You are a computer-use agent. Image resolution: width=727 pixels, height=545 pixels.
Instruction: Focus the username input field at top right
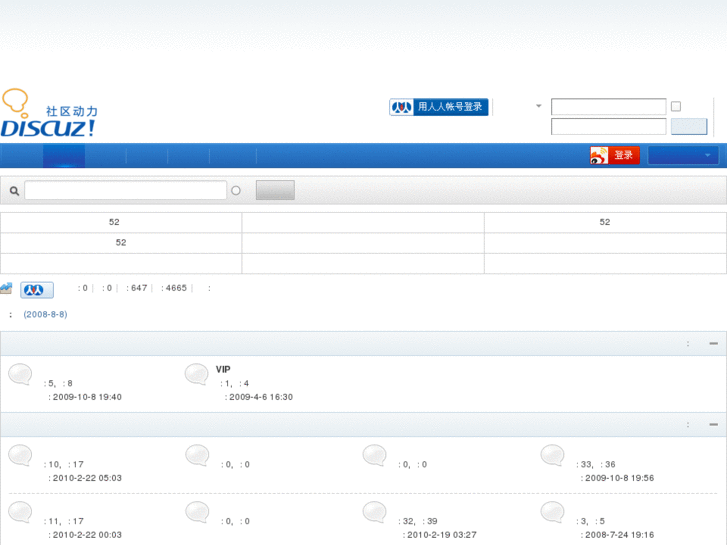(x=608, y=107)
